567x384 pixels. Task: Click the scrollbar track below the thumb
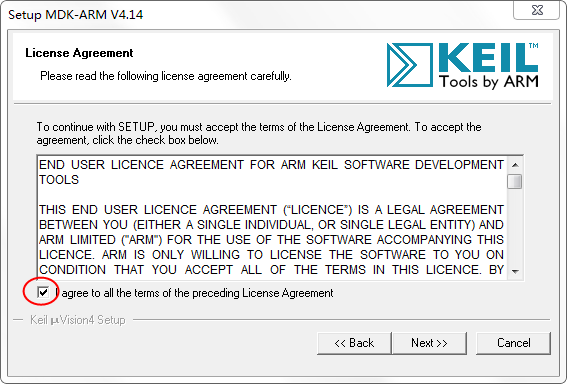[515, 226]
